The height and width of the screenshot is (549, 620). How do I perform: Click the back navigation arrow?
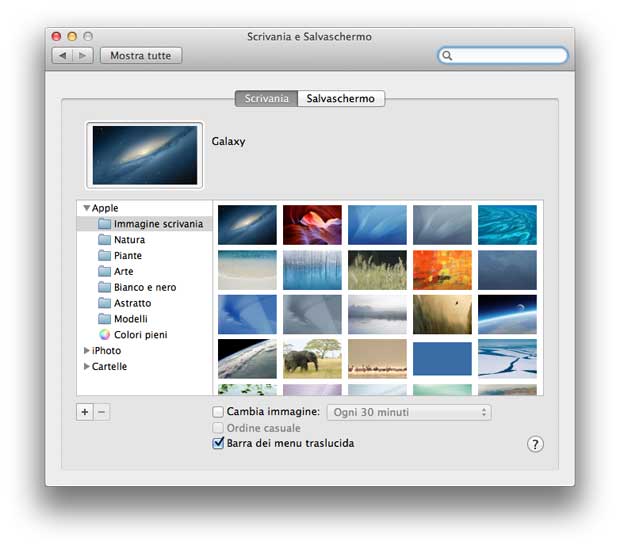coord(62,56)
